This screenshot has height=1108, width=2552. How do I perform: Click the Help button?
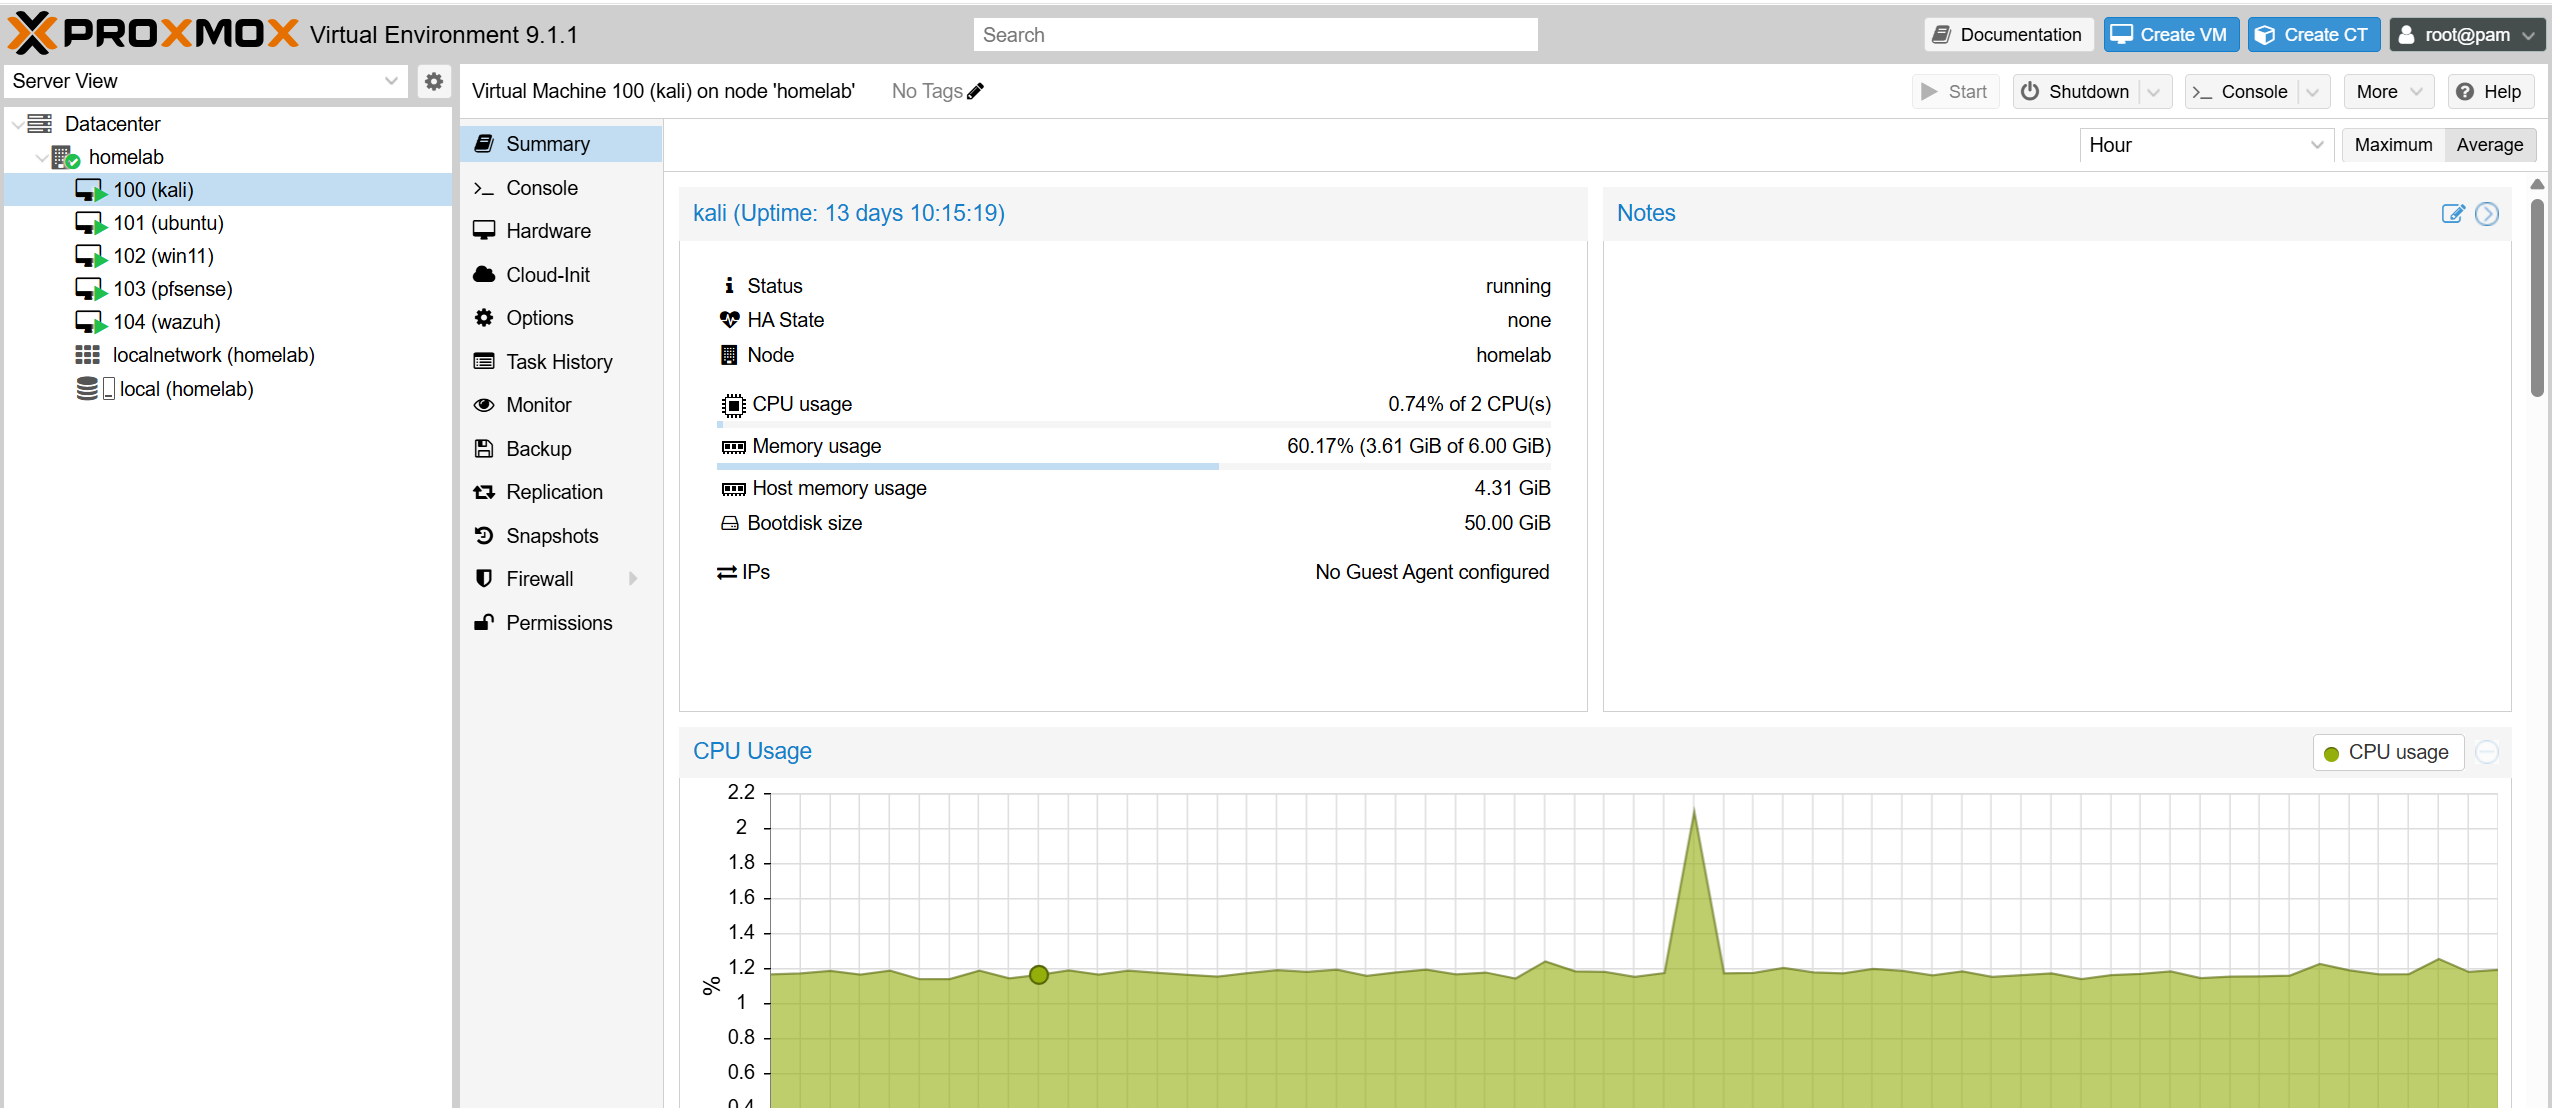(x=2490, y=92)
